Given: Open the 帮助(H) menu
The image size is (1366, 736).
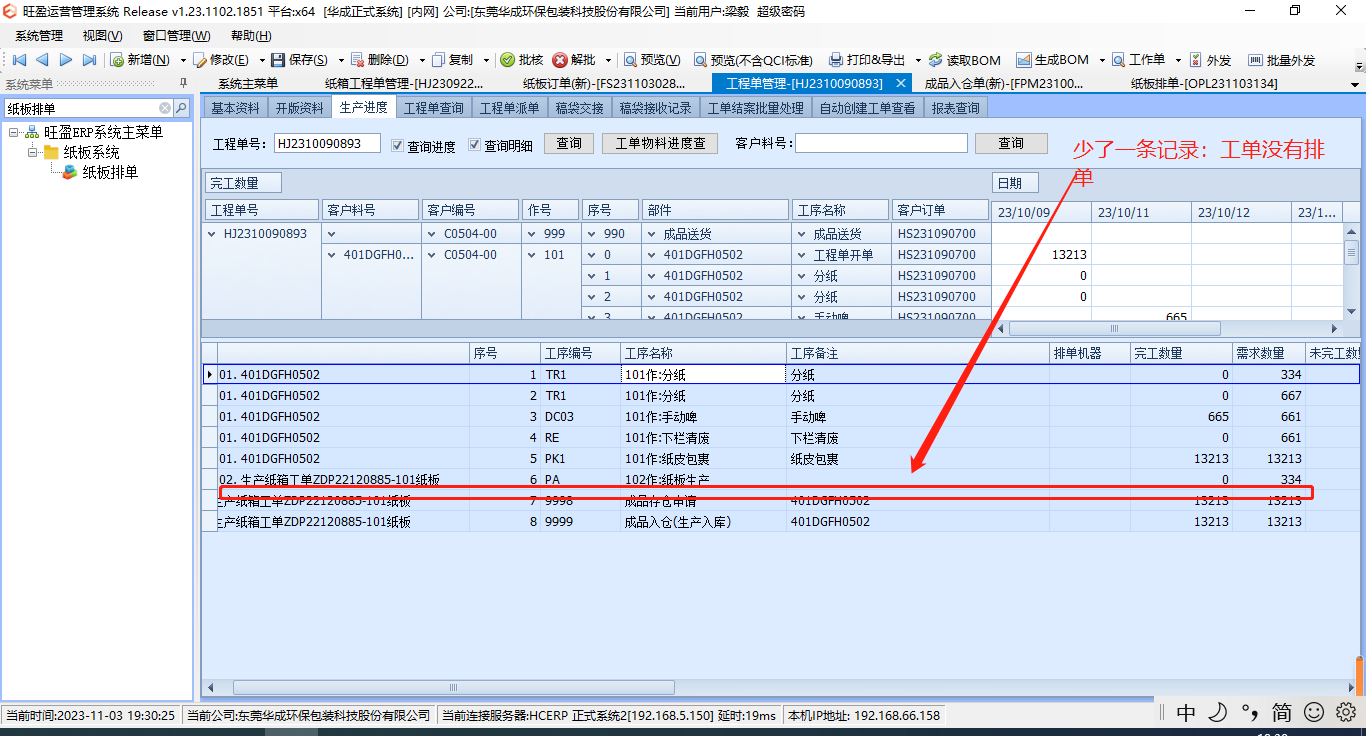Looking at the screenshot, I should [x=251, y=36].
